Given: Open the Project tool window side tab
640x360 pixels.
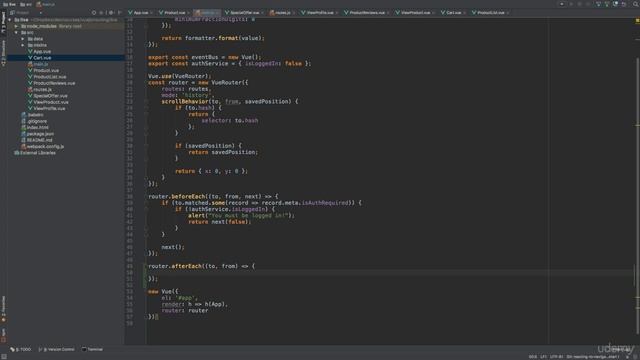Looking at the screenshot, I should click(3, 22).
